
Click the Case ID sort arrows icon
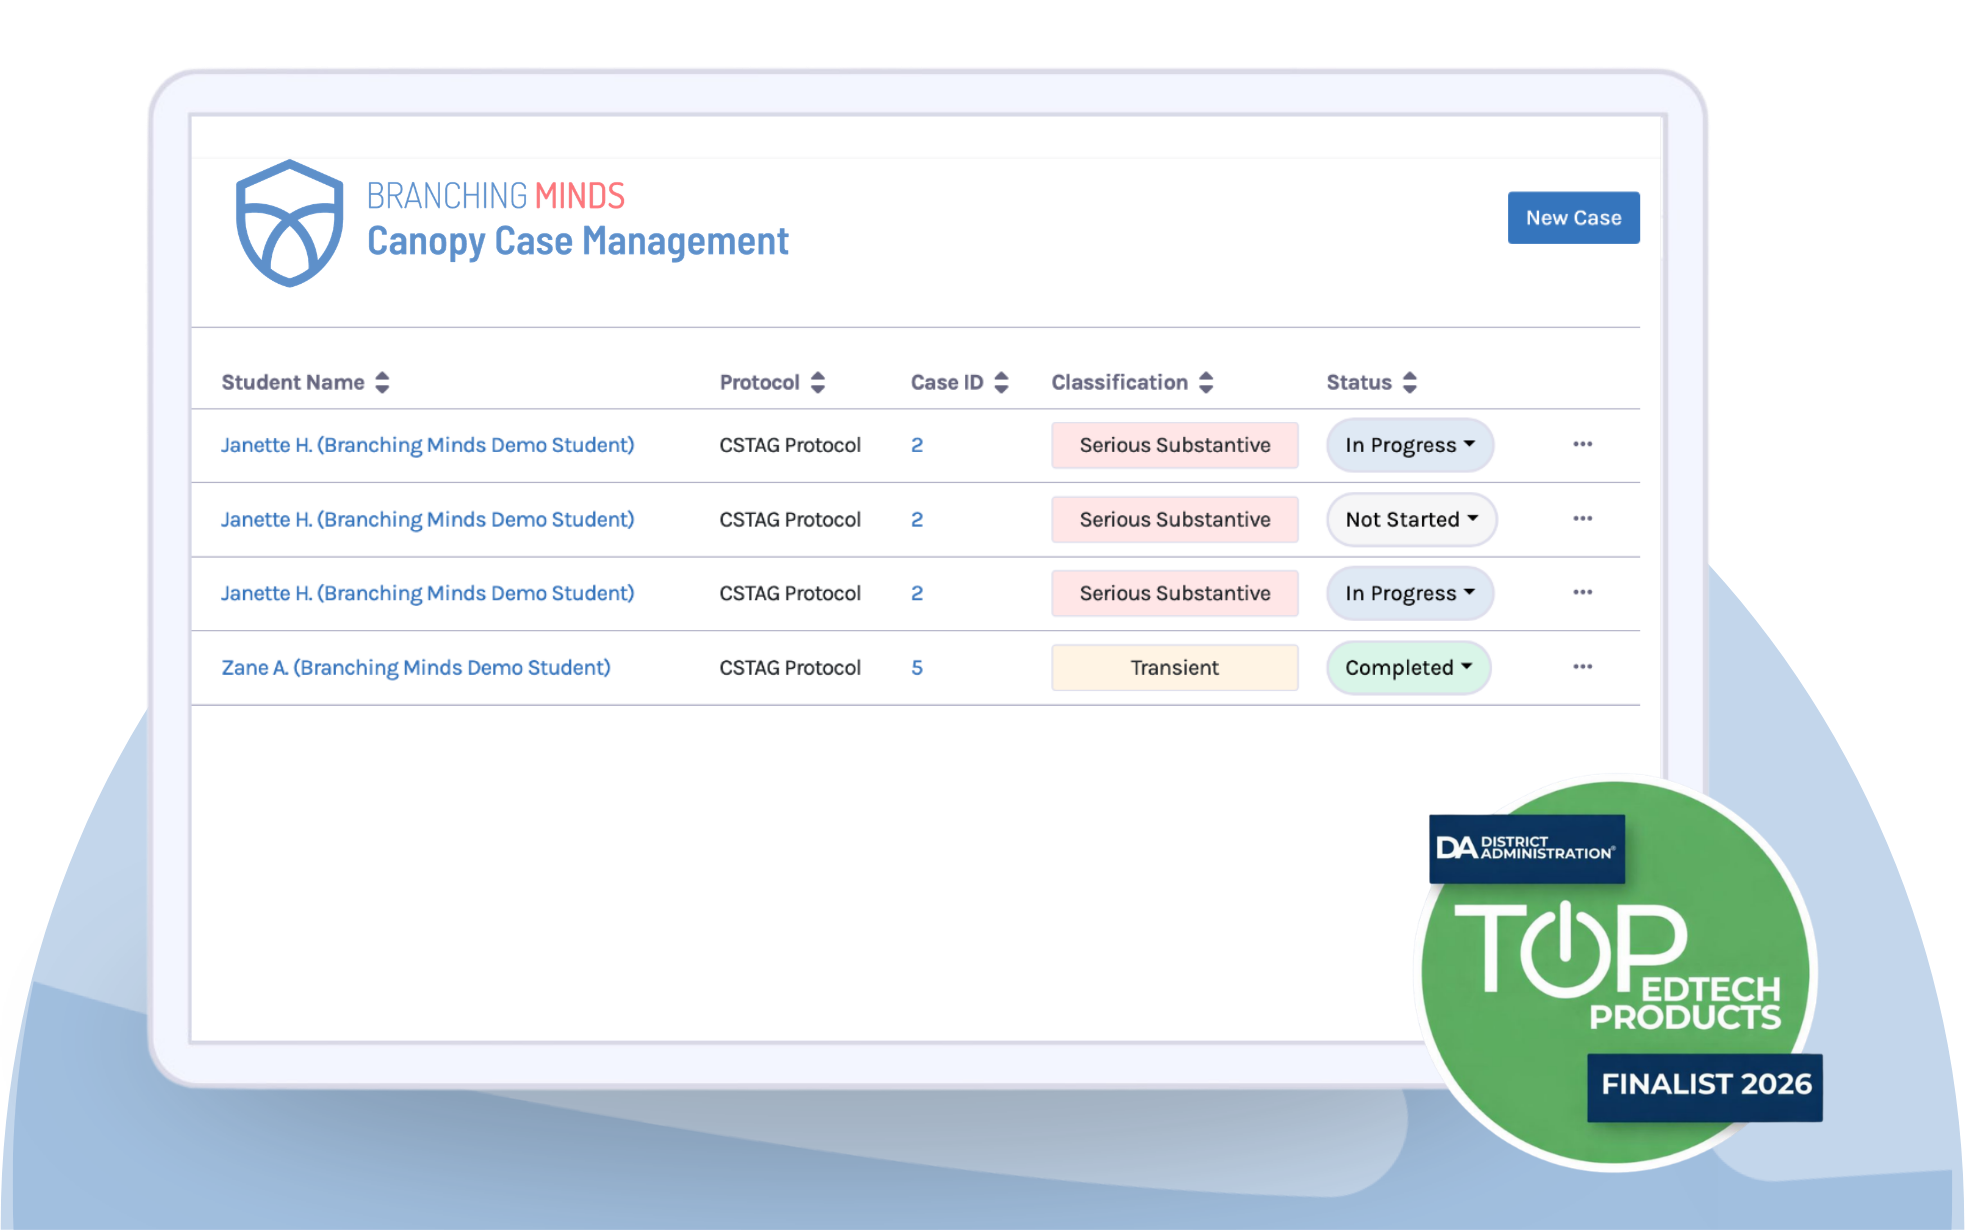coord(1001,382)
